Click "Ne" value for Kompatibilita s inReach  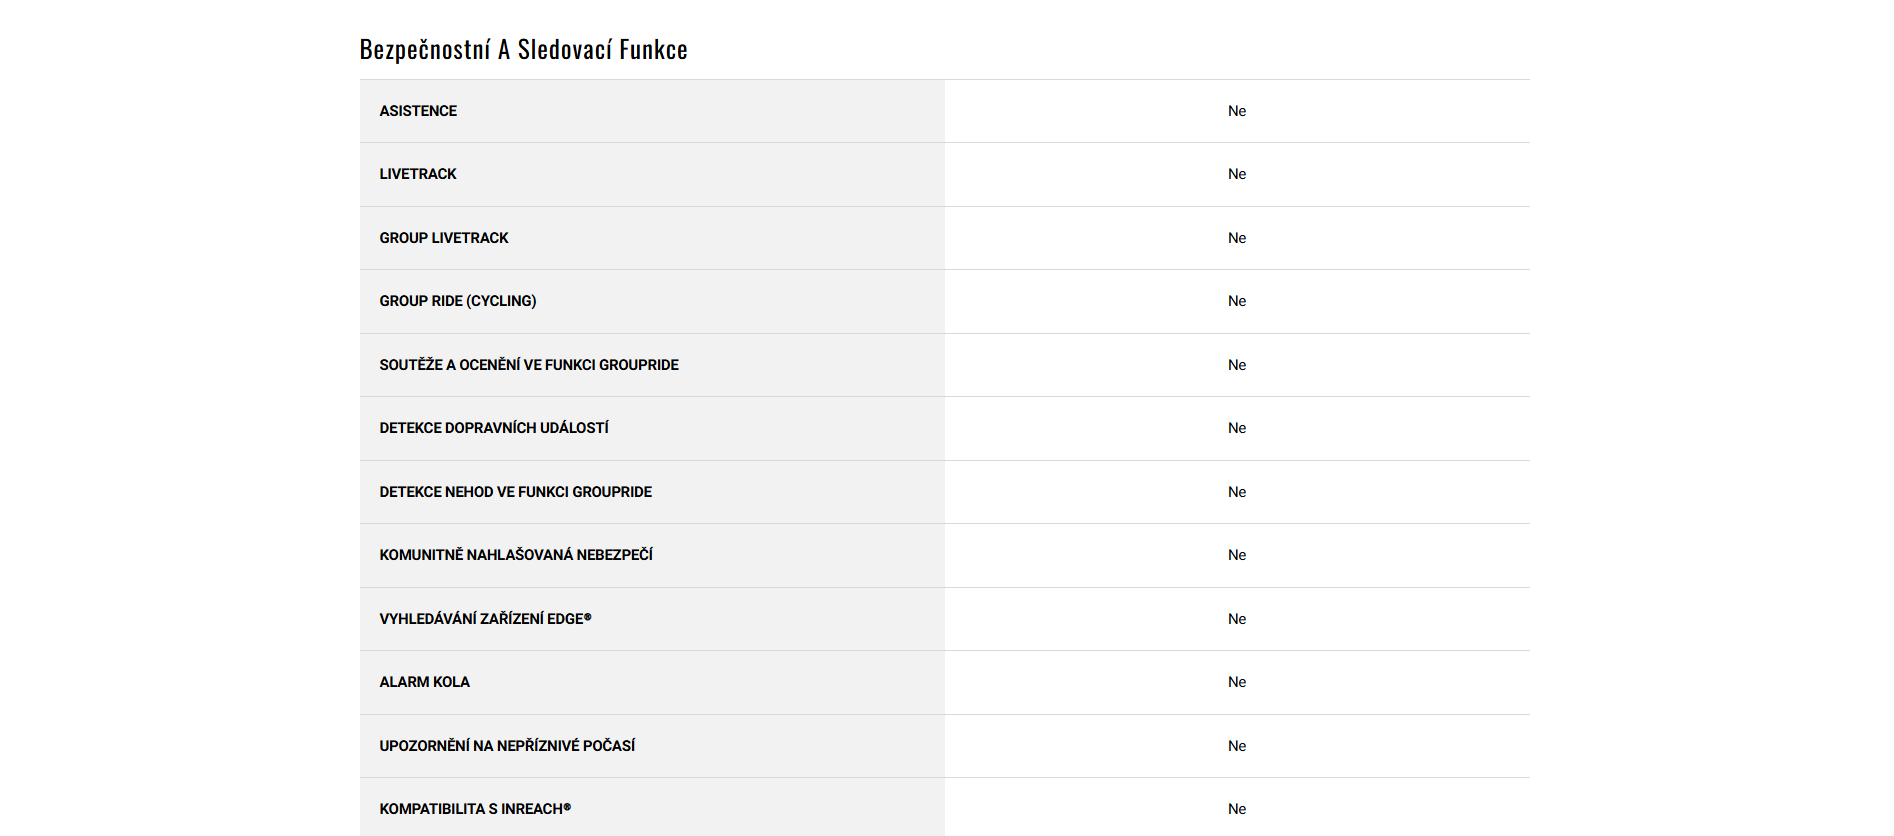pyautogui.click(x=1237, y=809)
